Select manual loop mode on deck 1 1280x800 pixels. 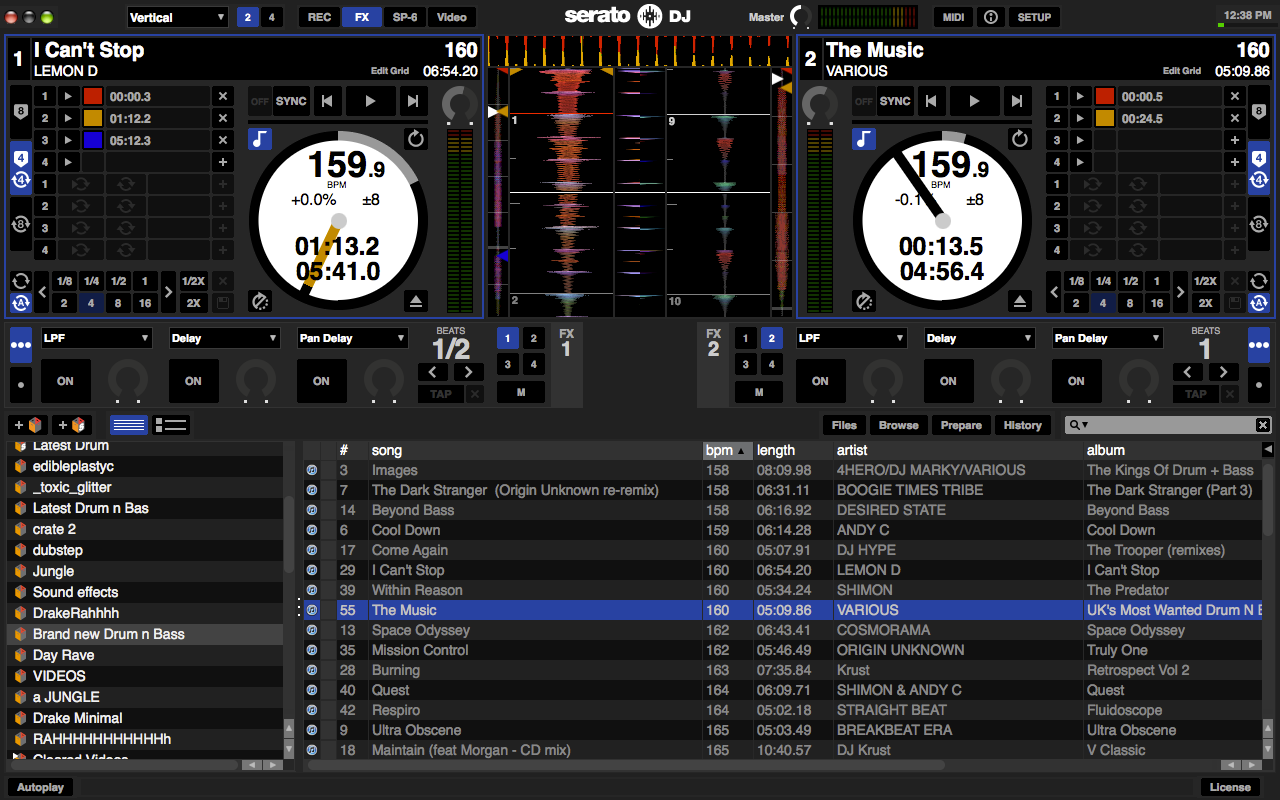[x=20, y=281]
